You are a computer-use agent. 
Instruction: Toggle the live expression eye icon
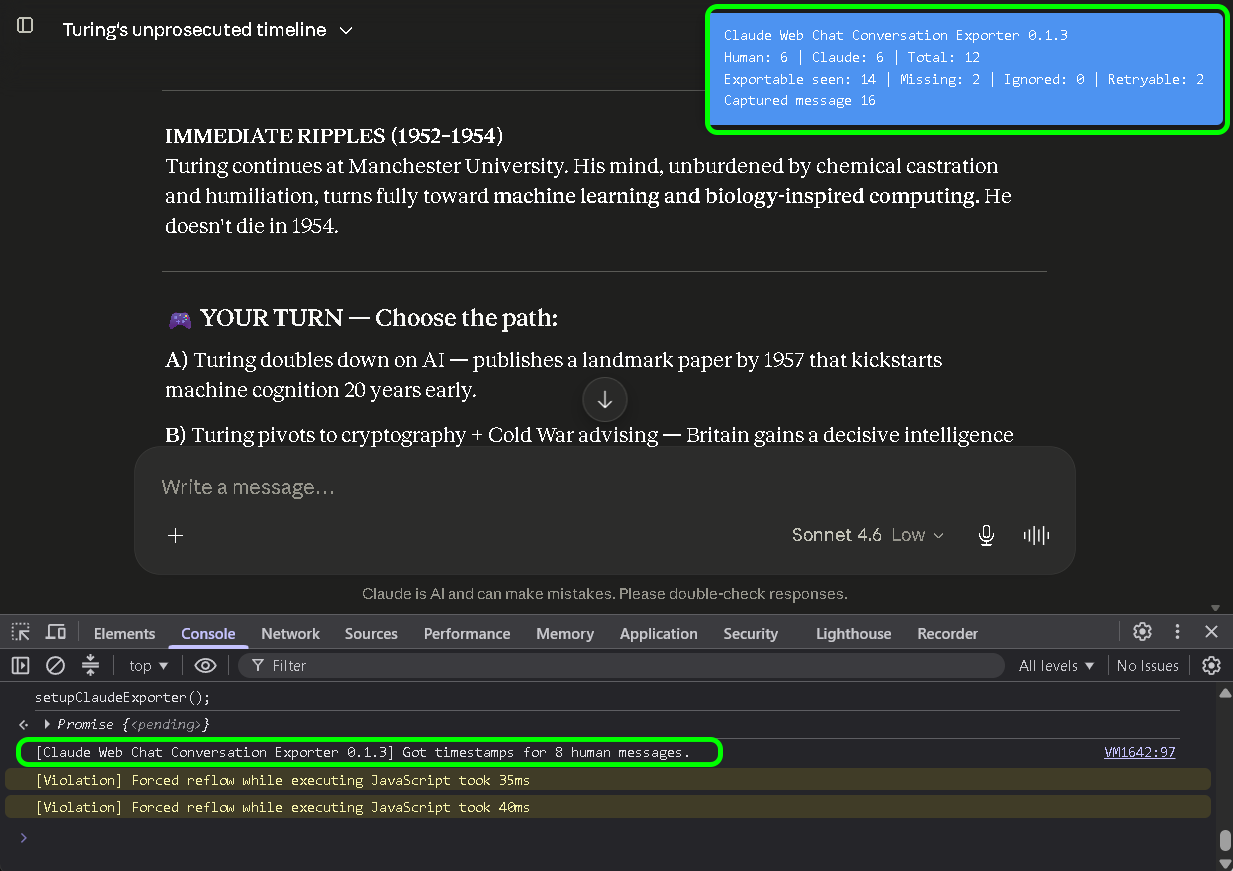click(205, 665)
